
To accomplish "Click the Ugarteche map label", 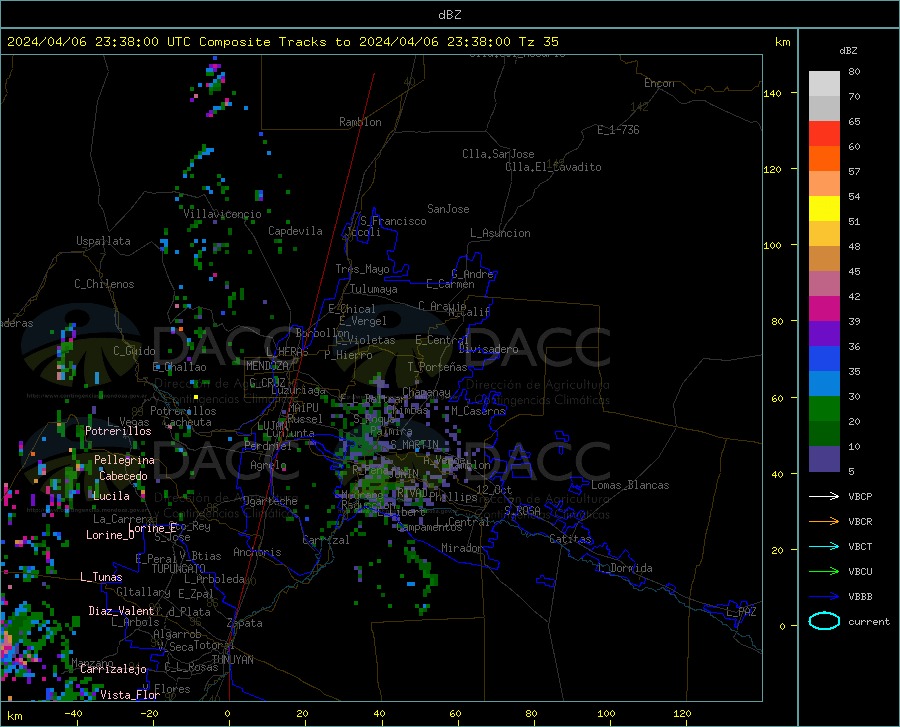I will [x=270, y=501].
